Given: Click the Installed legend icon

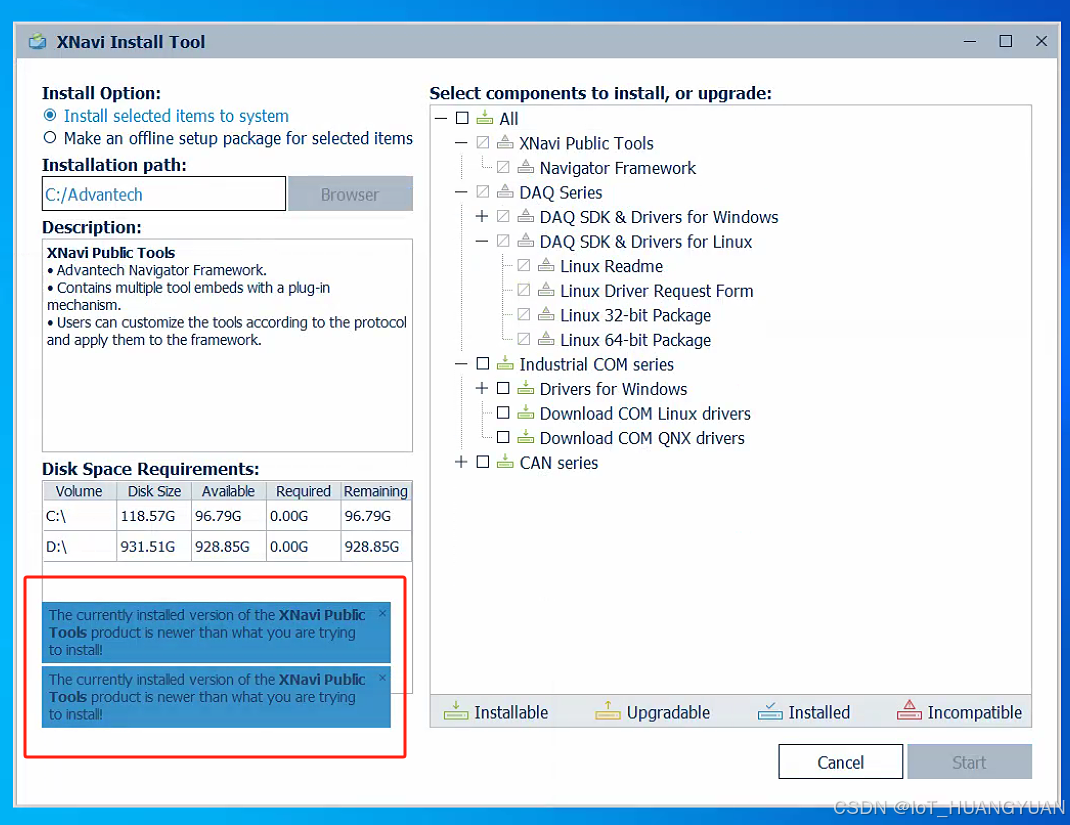Looking at the screenshot, I should (x=770, y=712).
